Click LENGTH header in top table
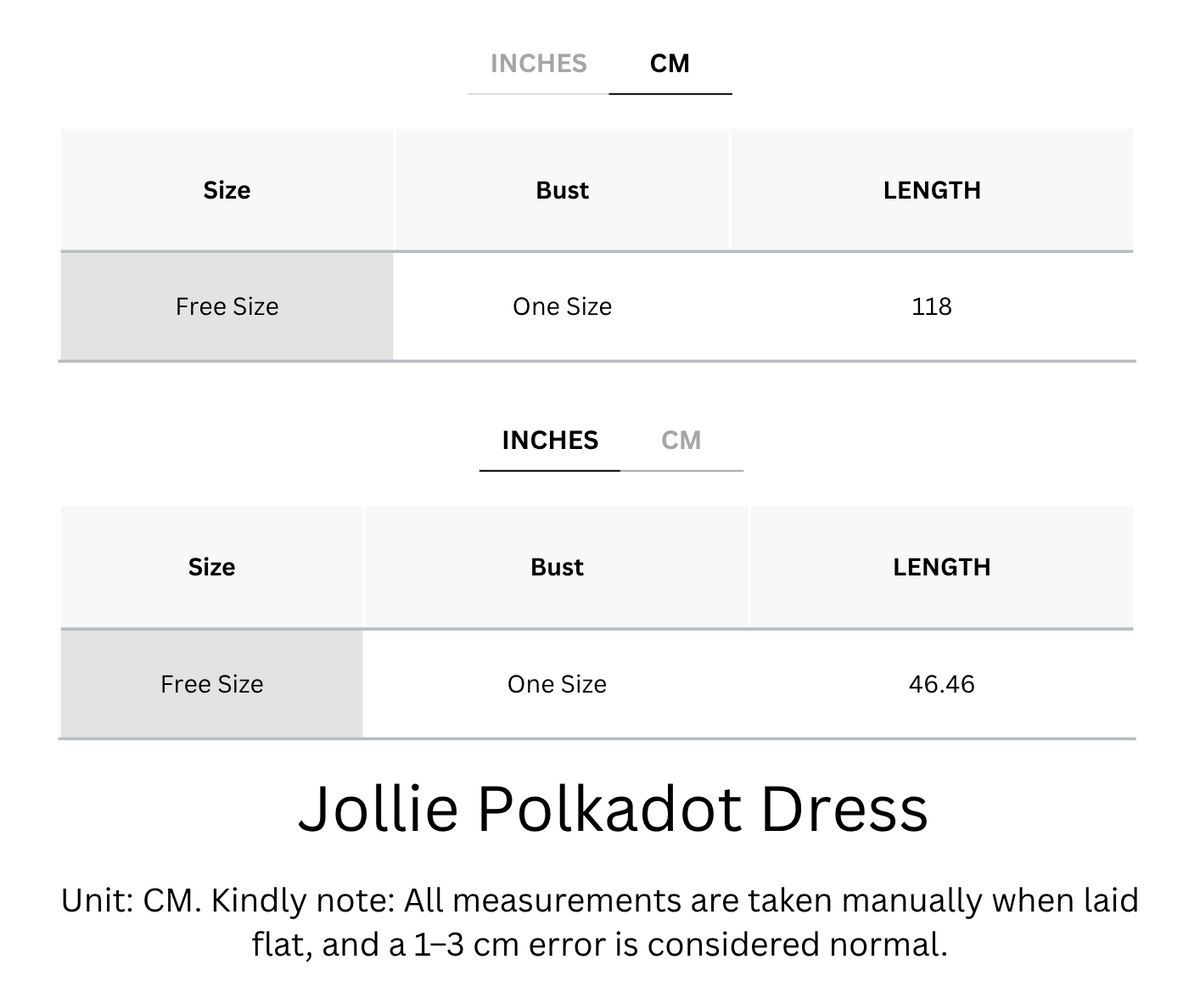1200x993 pixels. tap(932, 190)
